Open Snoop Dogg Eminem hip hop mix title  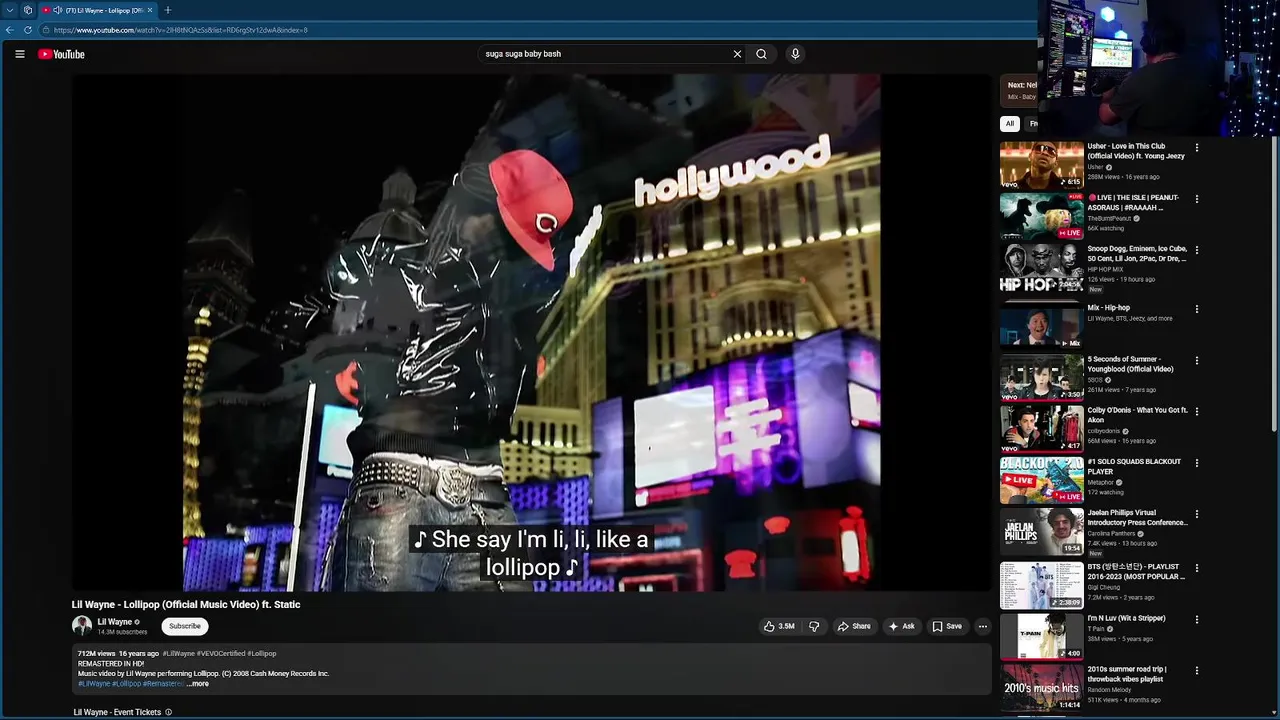(x=1137, y=254)
